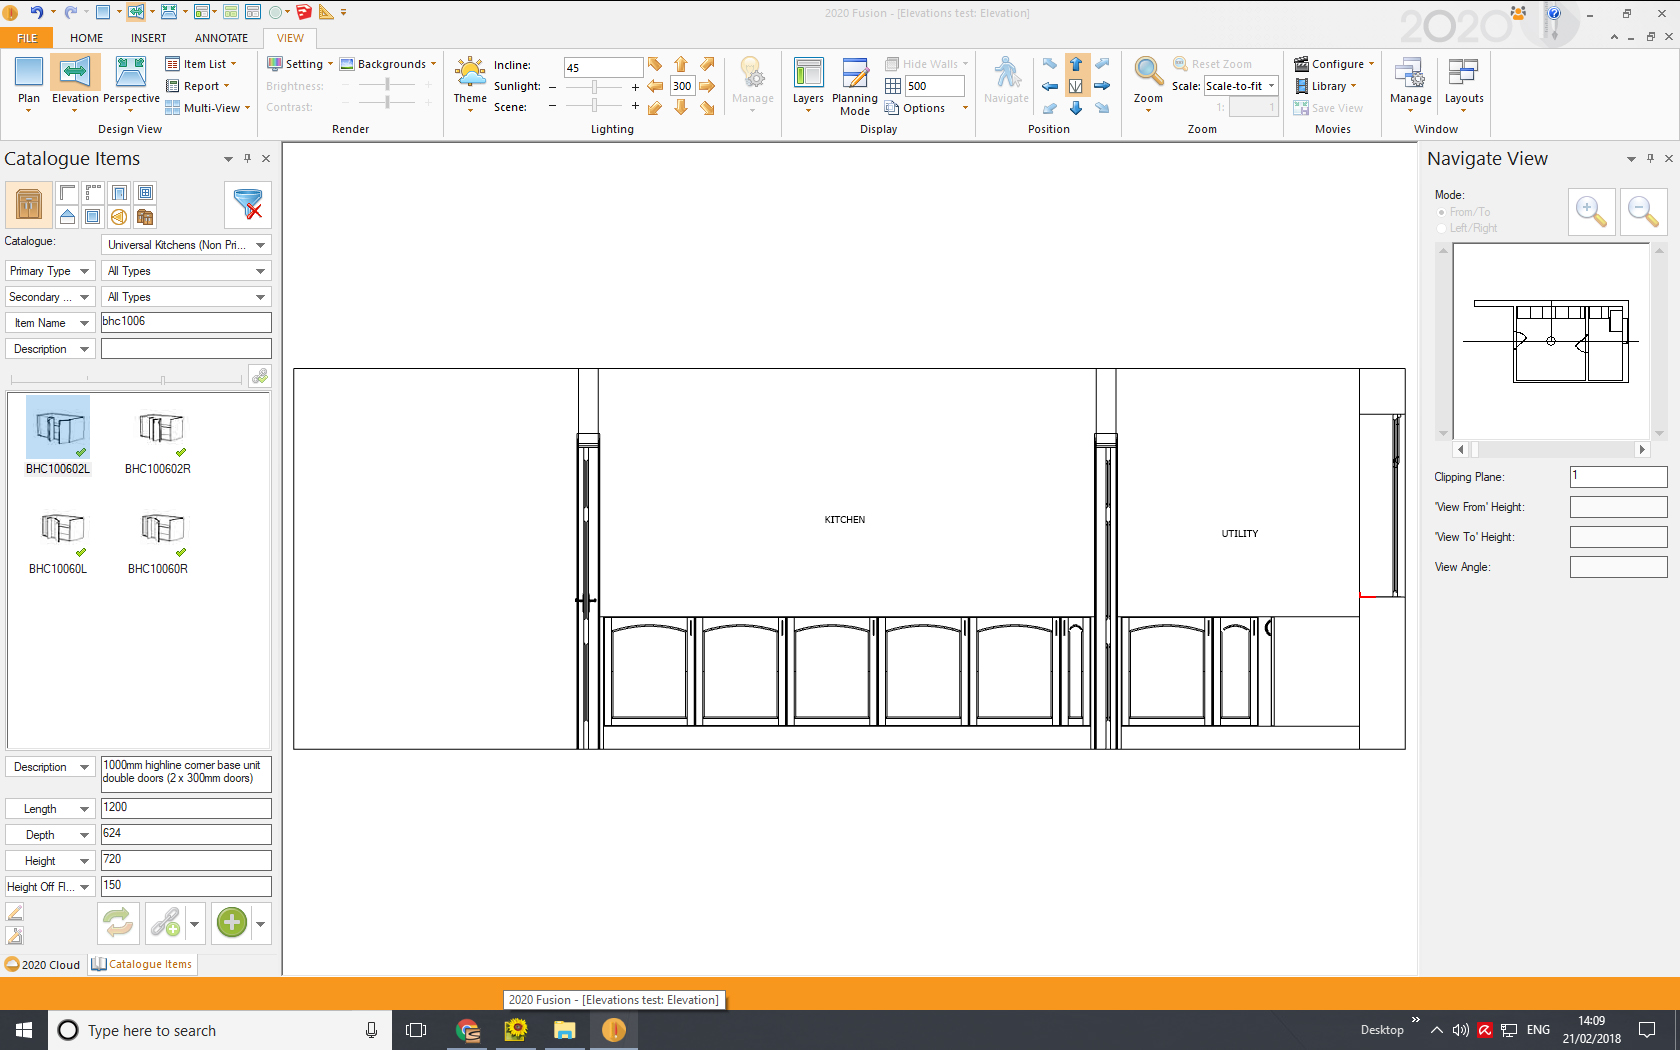Click the Sunlight slider

point(594,87)
